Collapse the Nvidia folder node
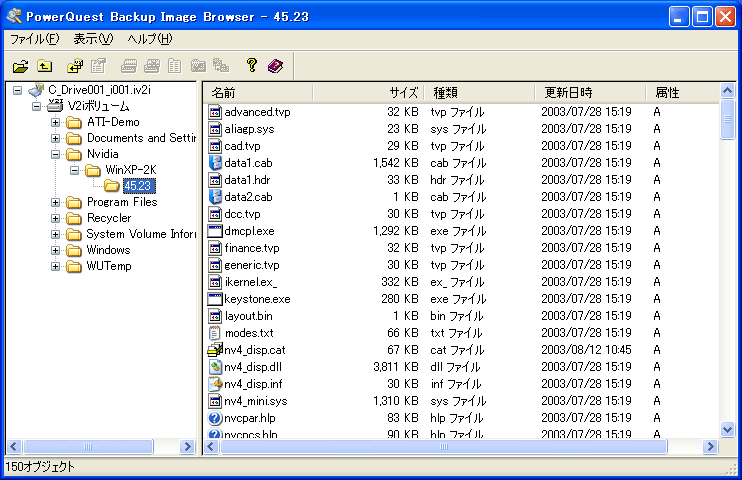Image resolution: width=742 pixels, height=480 pixels. [55, 154]
